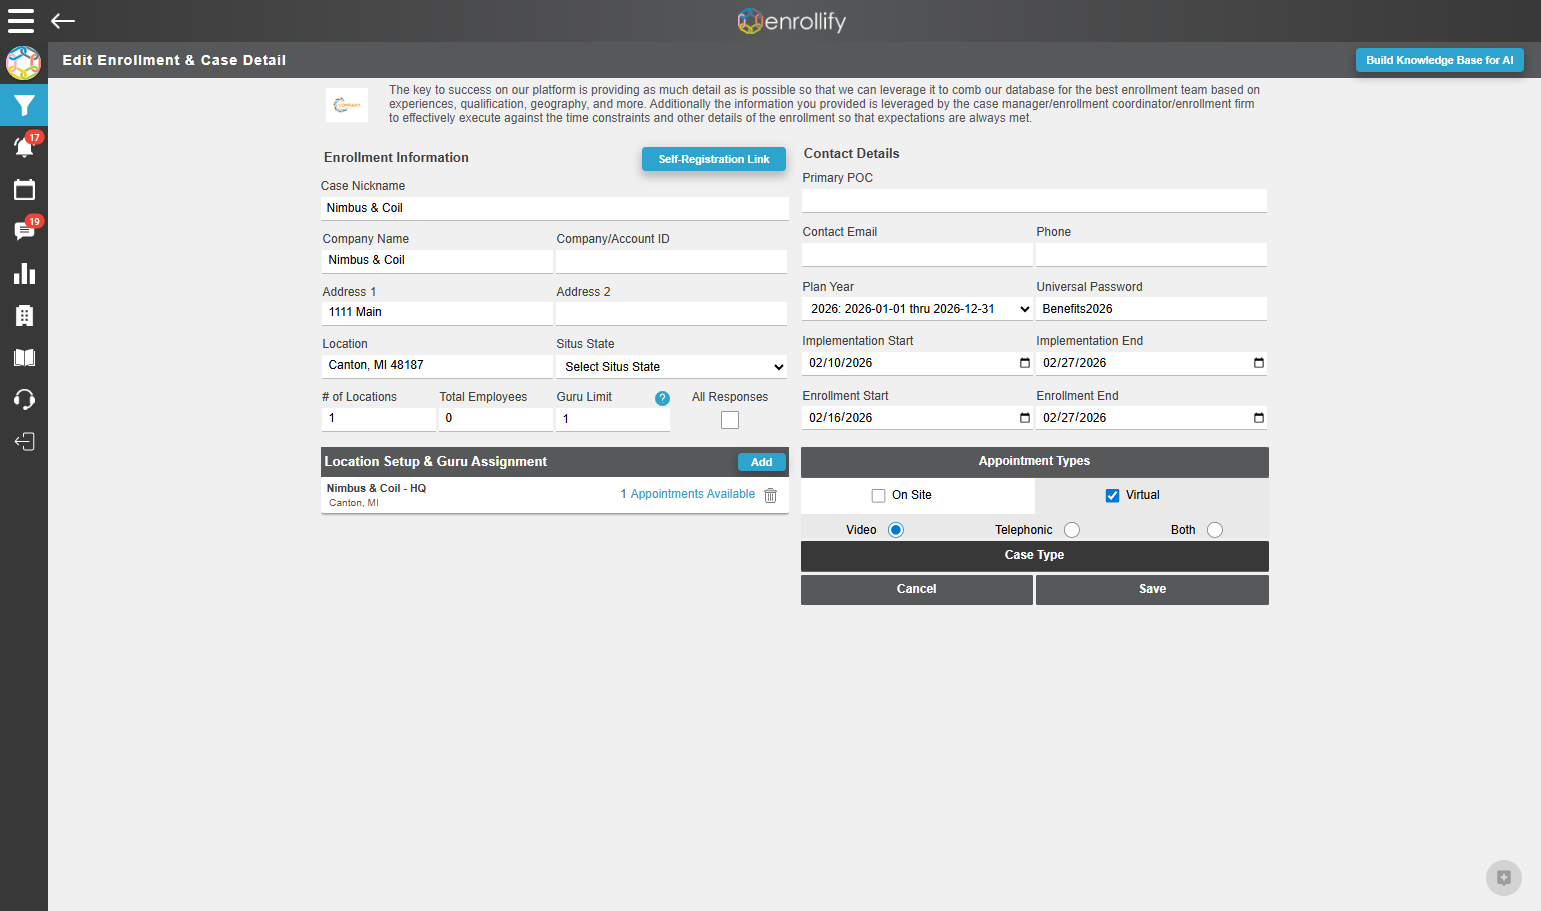Open Implementation Start date picker icon
Screen dimensions: 1541x911
[1024, 363]
